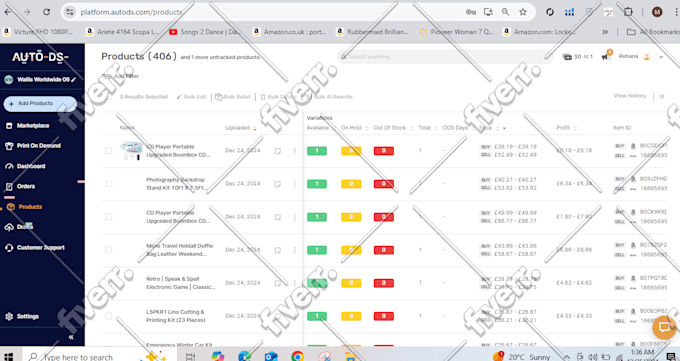Open Marketplace in the sidebar
The width and height of the screenshot is (680, 361).
click(33, 126)
